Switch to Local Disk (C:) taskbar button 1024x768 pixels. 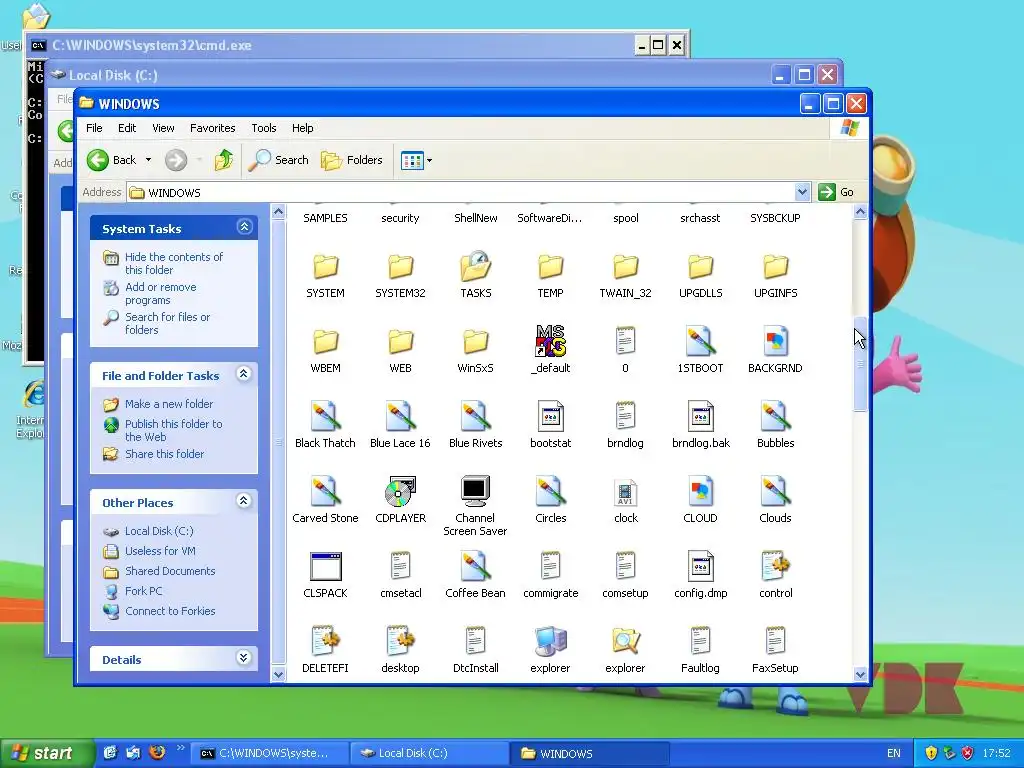click(429, 754)
